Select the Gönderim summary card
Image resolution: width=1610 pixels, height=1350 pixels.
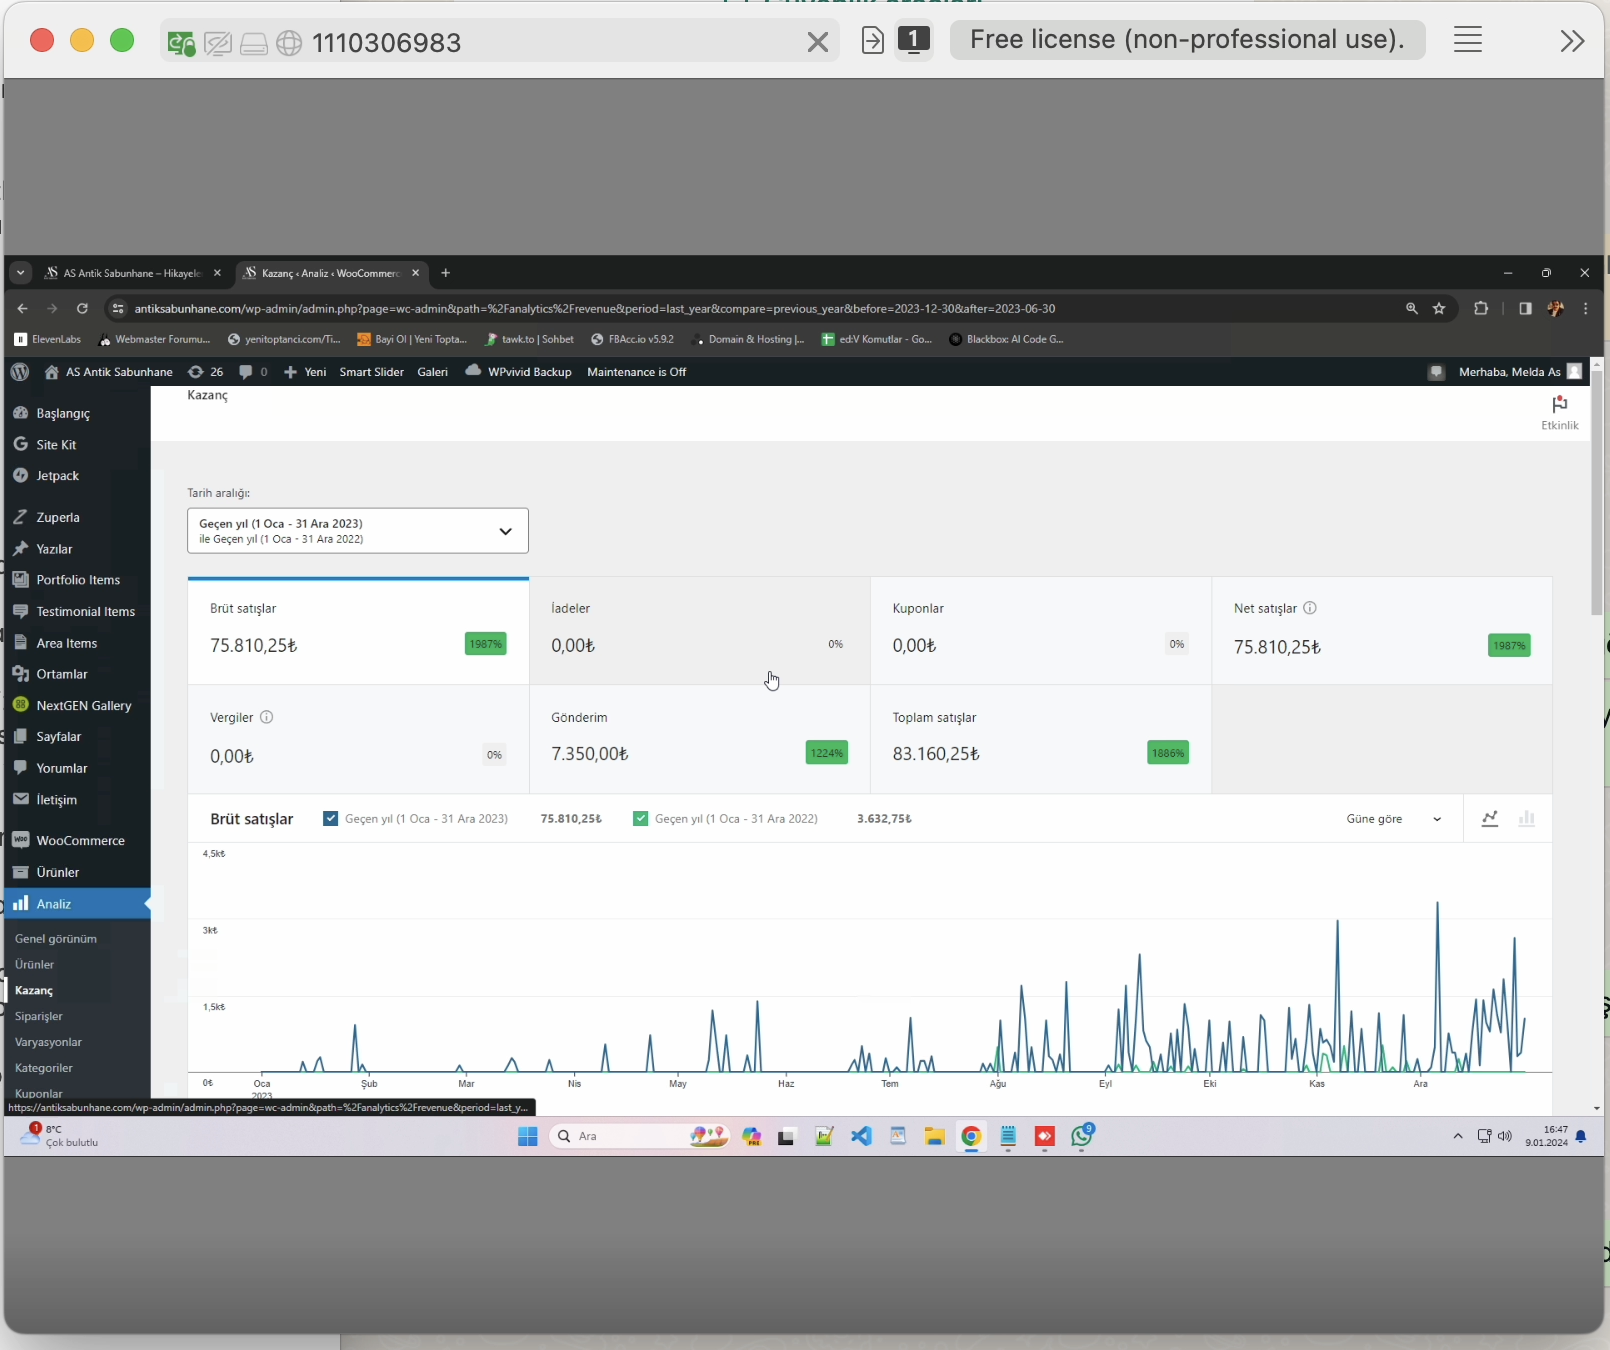click(699, 740)
